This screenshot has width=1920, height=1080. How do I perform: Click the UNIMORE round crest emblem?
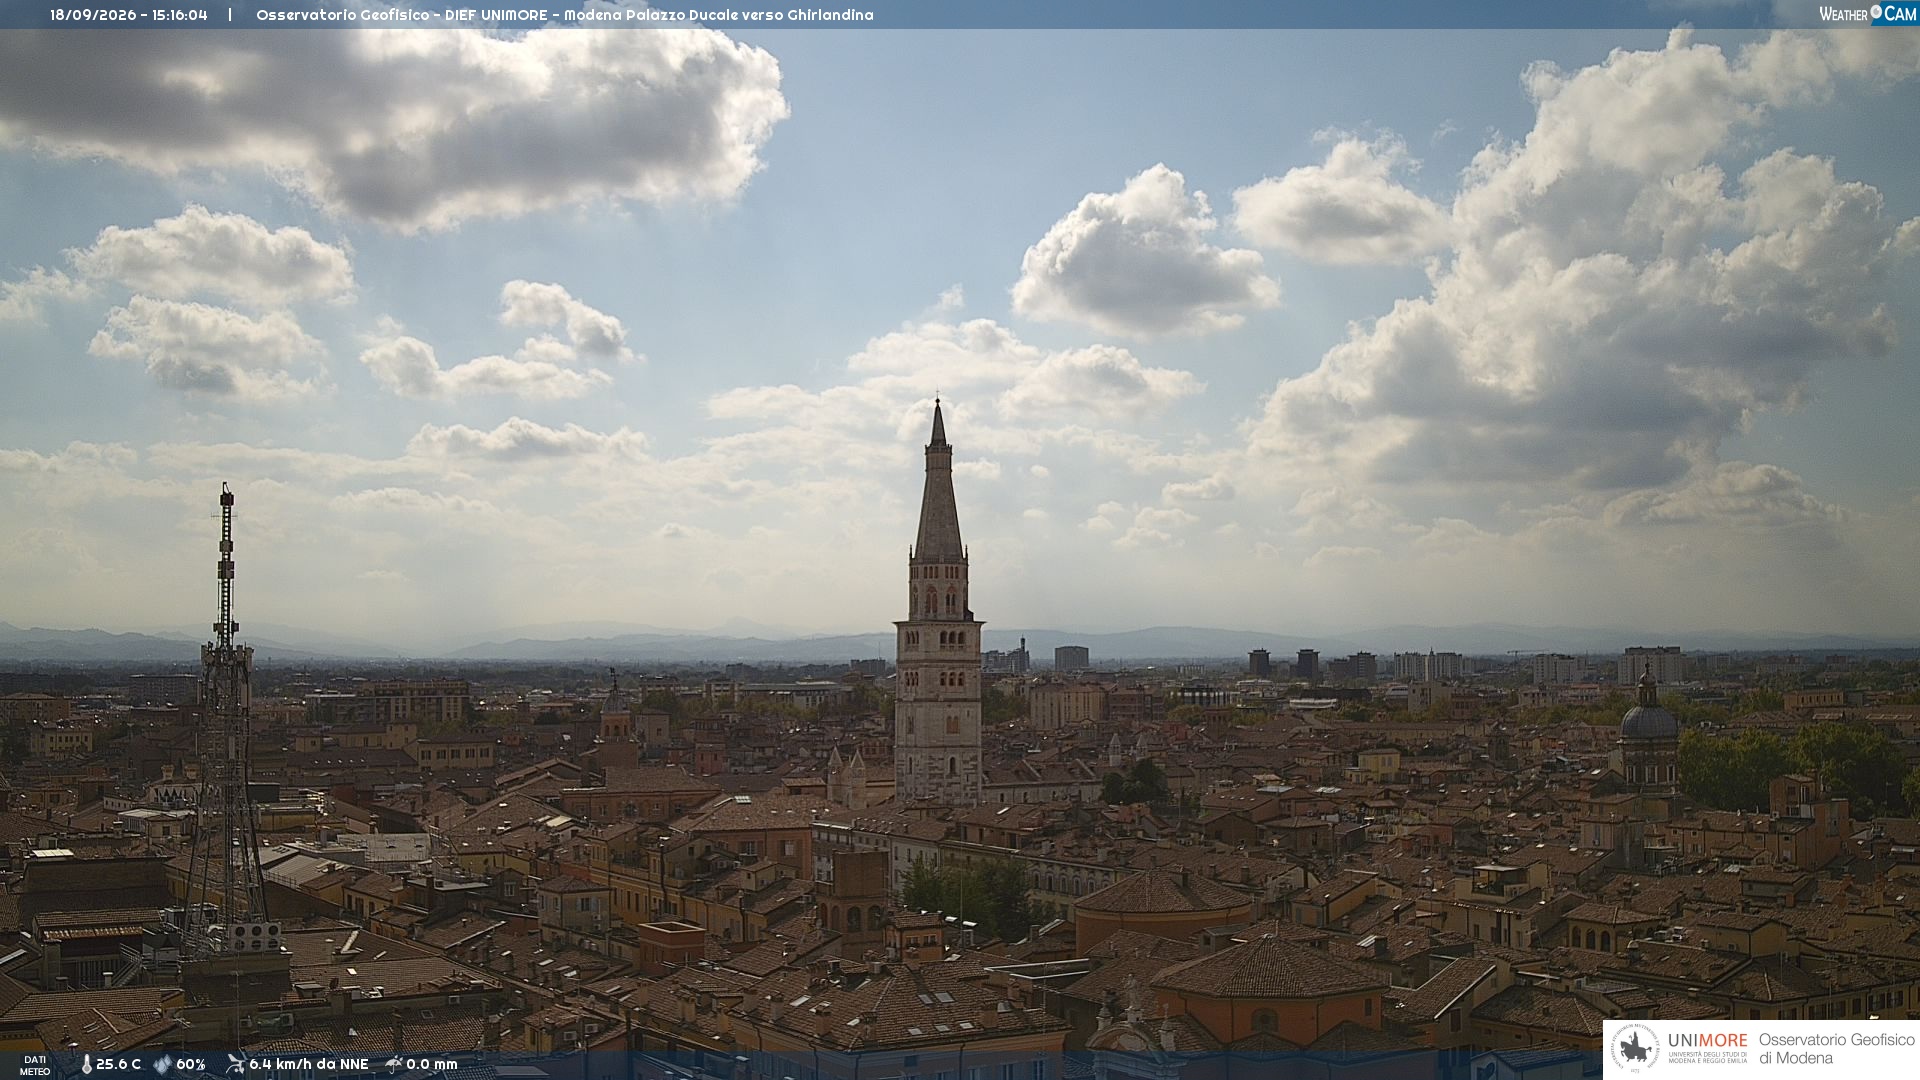[1635, 1049]
